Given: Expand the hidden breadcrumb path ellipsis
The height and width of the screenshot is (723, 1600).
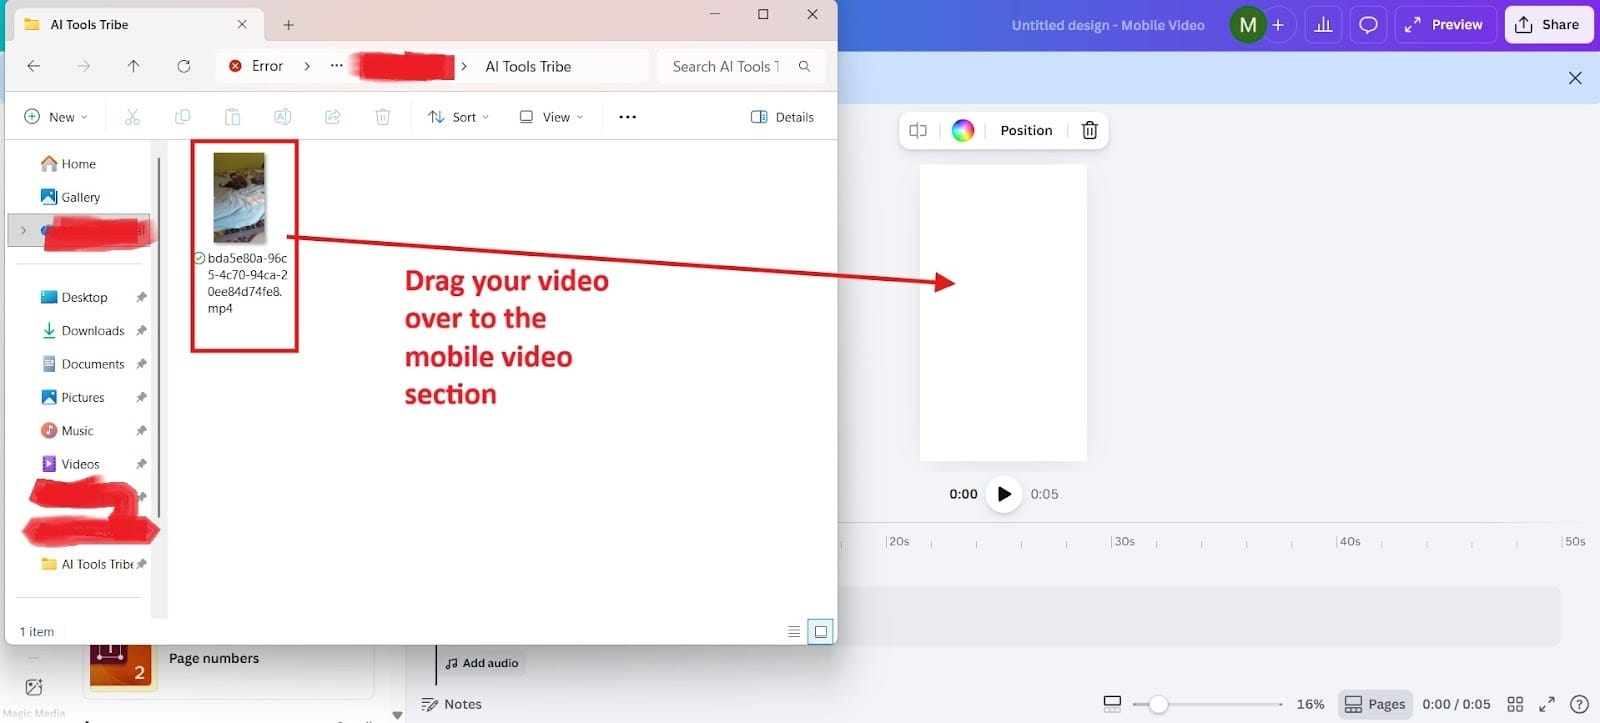Looking at the screenshot, I should coord(337,66).
